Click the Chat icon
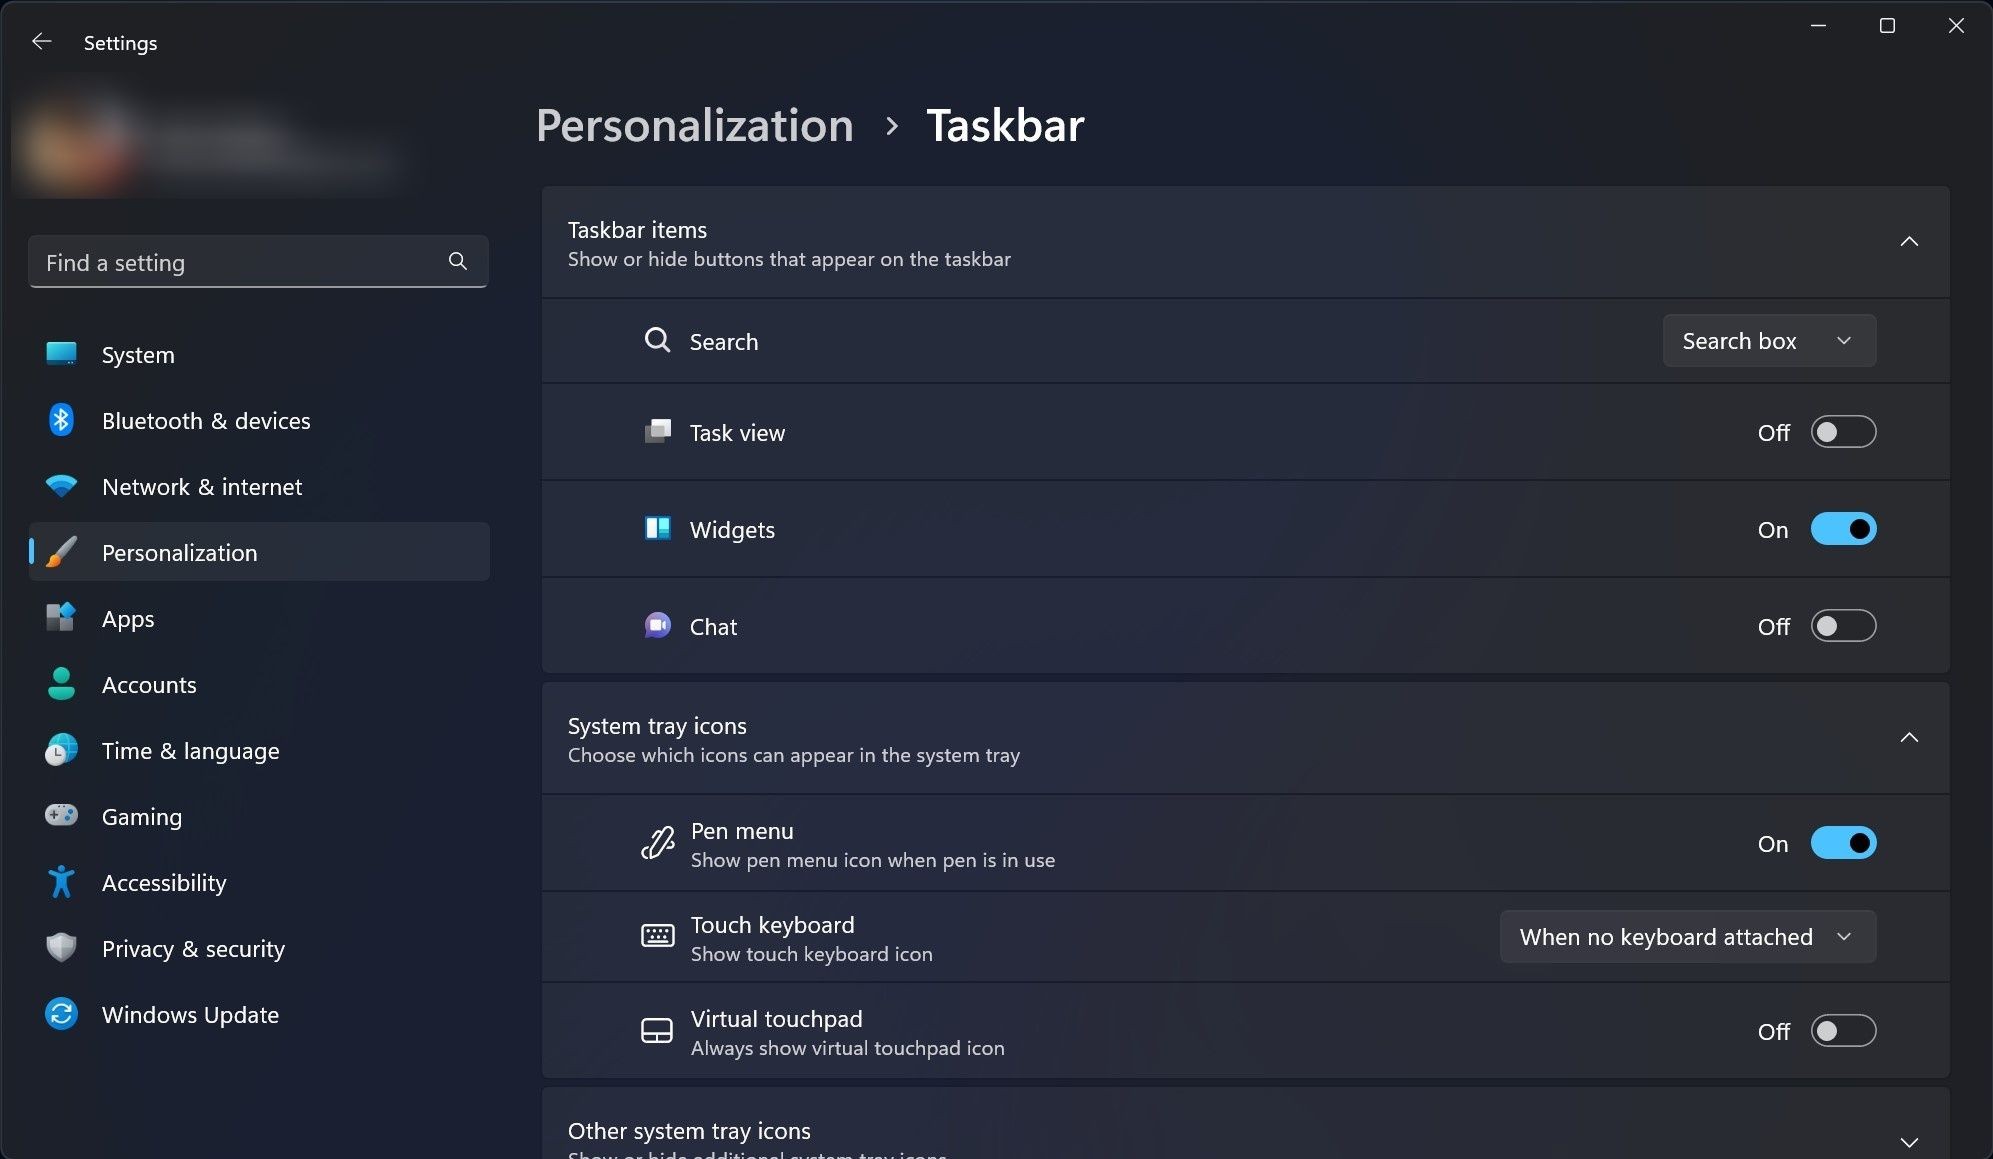The image size is (1993, 1159). (x=657, y=626)
